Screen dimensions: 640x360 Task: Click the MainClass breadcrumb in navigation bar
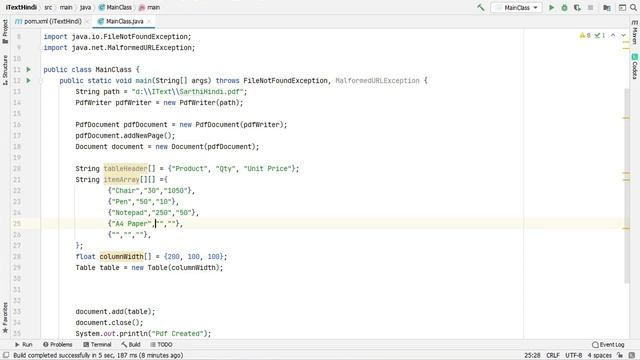tap(115, 7)
